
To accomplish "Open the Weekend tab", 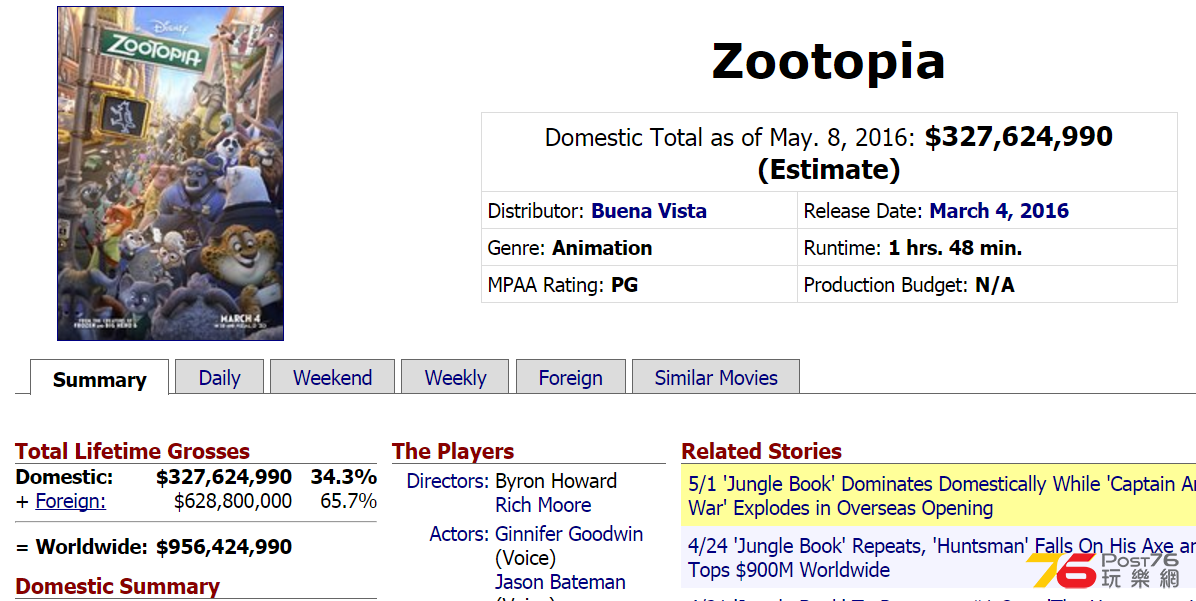I will click(x=333, y=378).
